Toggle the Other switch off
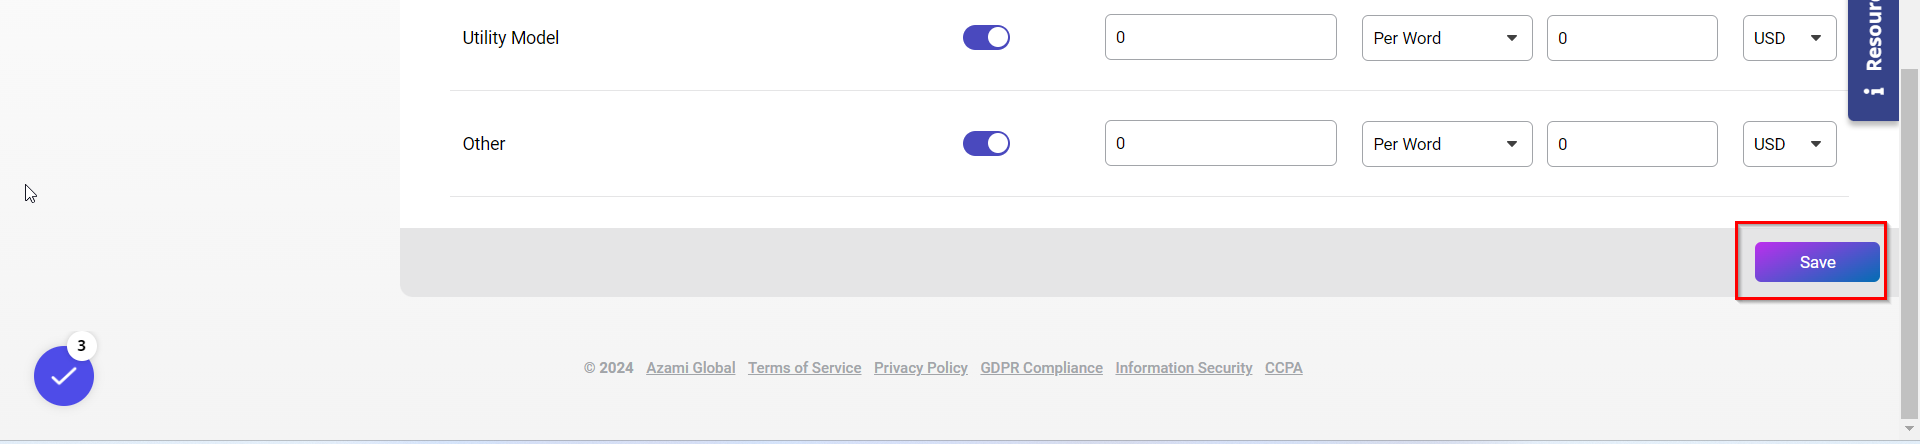Screen dimensions: 1920x444 tap(986, 144)
